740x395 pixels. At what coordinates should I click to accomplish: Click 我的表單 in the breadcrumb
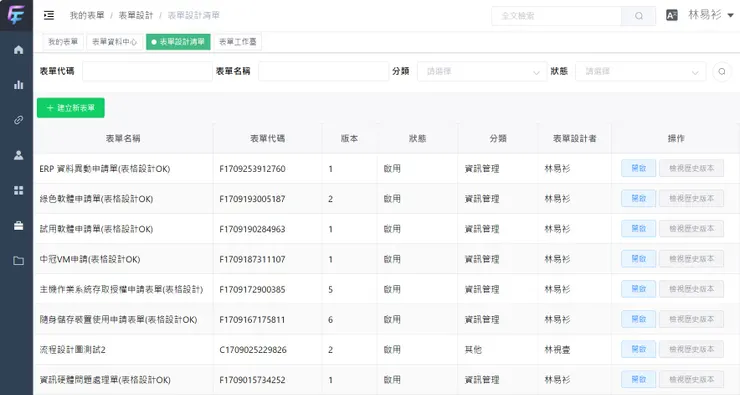[x=87, y=16]
